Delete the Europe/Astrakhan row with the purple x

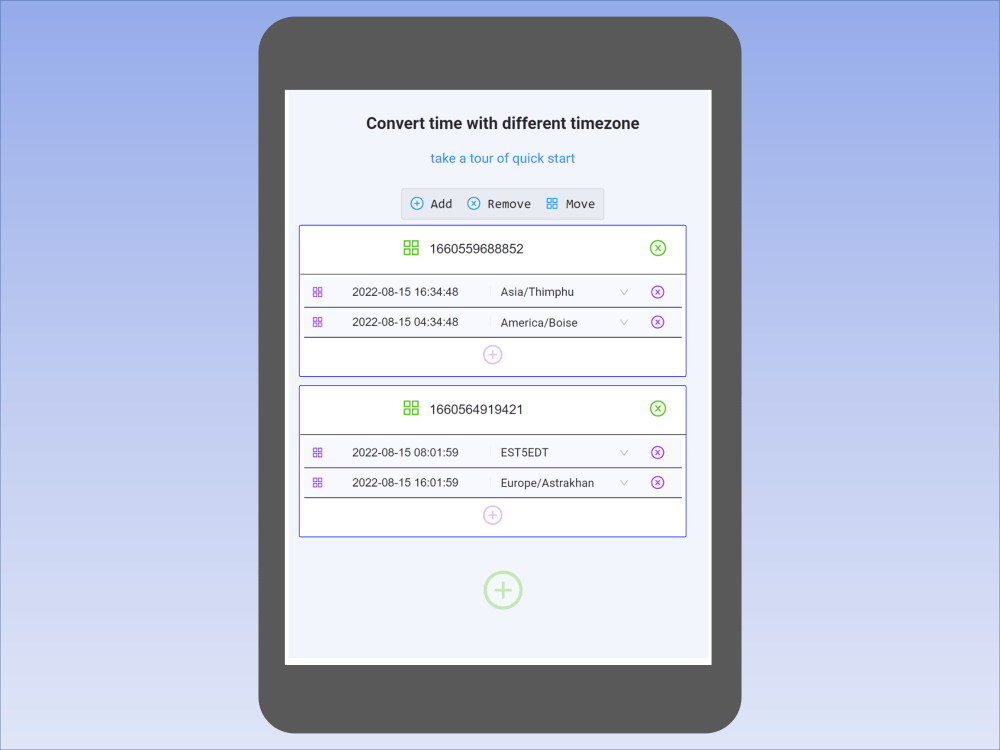pyautogui.click(x=658, y=482)
